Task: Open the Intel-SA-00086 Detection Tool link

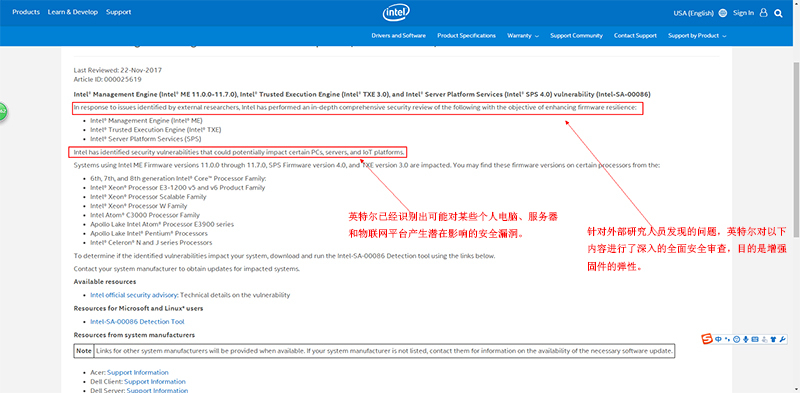Action: [x=137, y=322]
